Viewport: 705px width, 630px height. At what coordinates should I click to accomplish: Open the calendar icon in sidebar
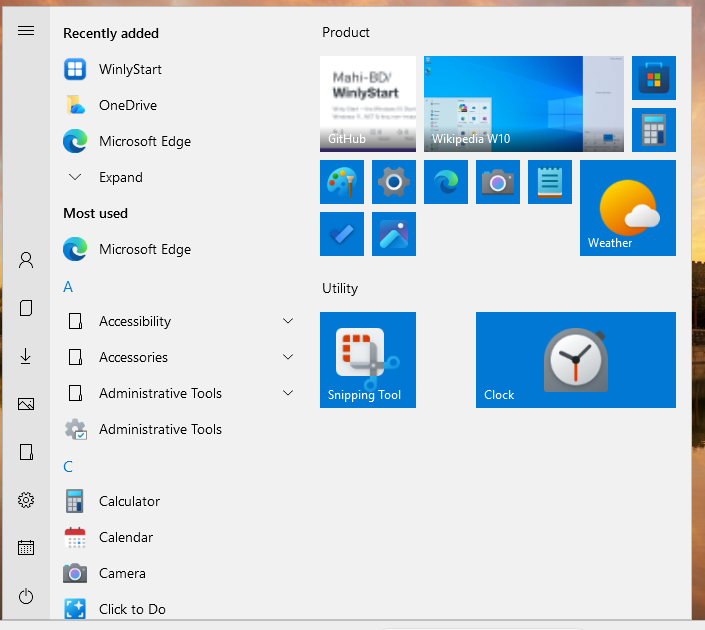[x=26, y=548]
